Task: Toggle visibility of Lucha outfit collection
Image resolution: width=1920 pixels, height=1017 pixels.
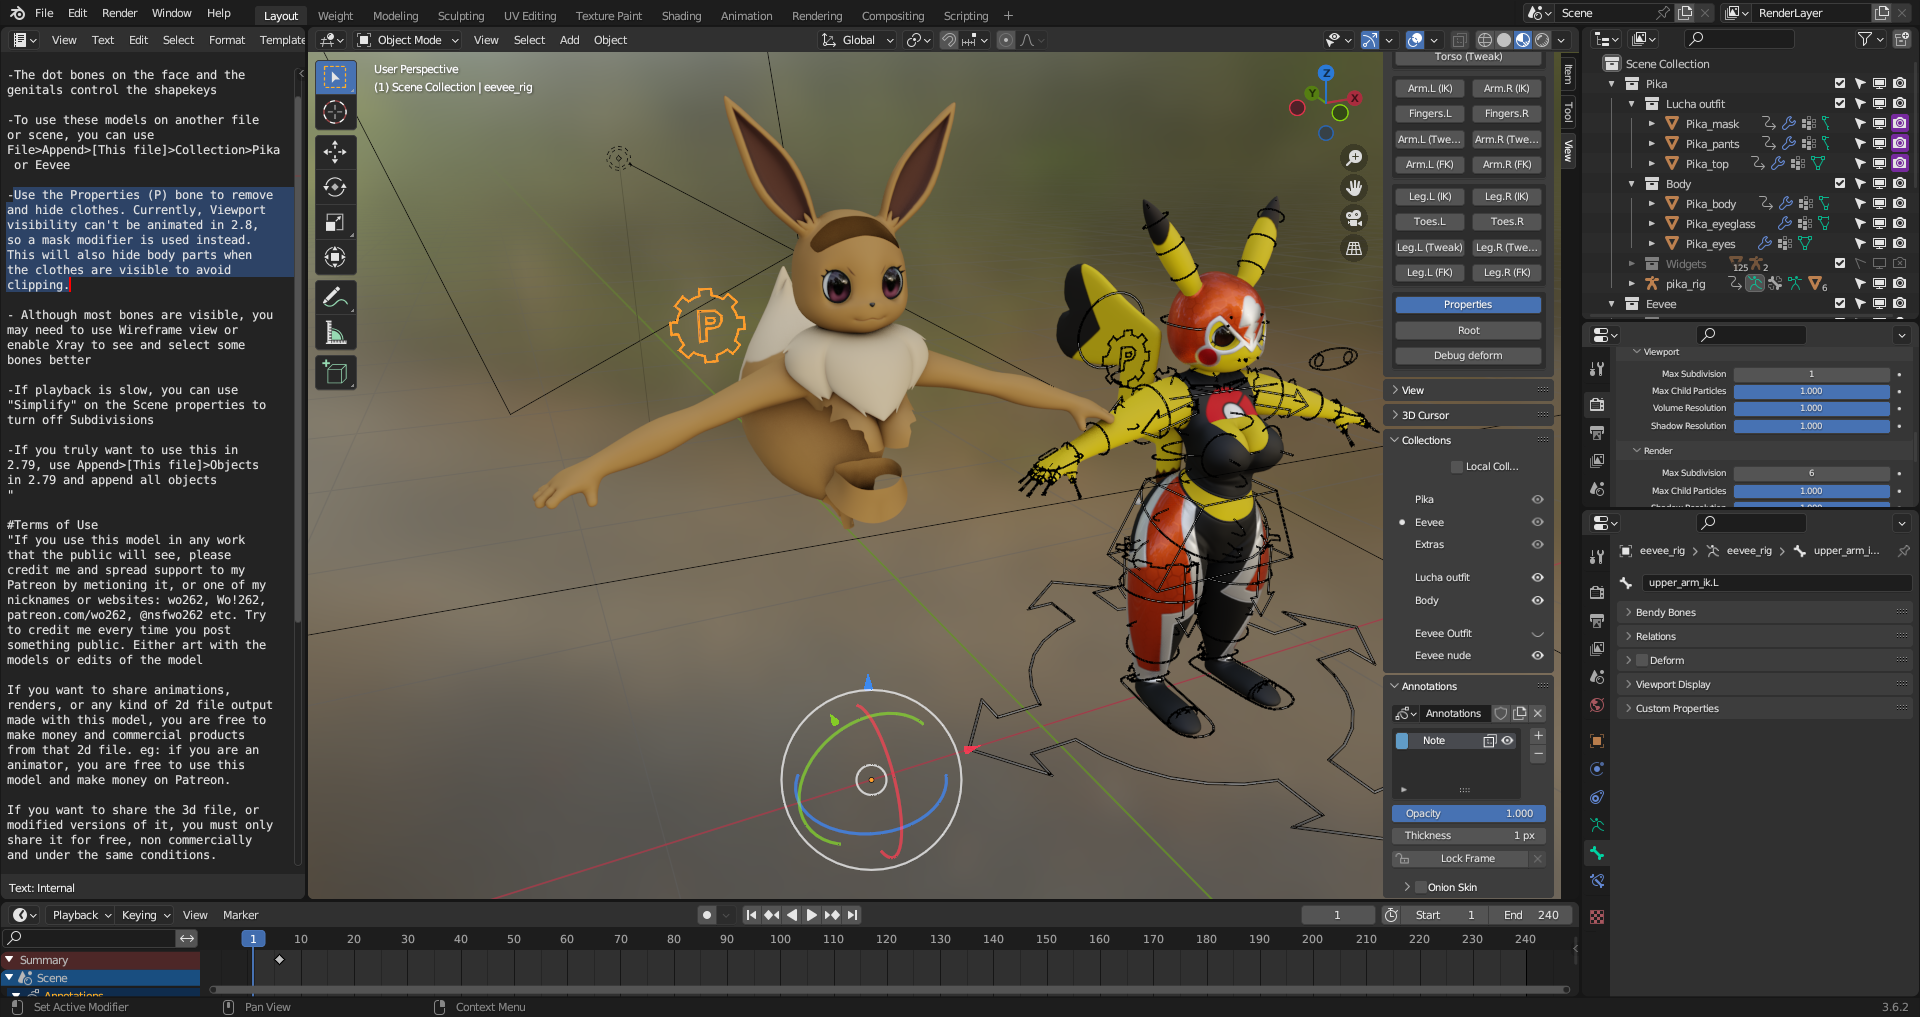Action: coord(1537,577)
